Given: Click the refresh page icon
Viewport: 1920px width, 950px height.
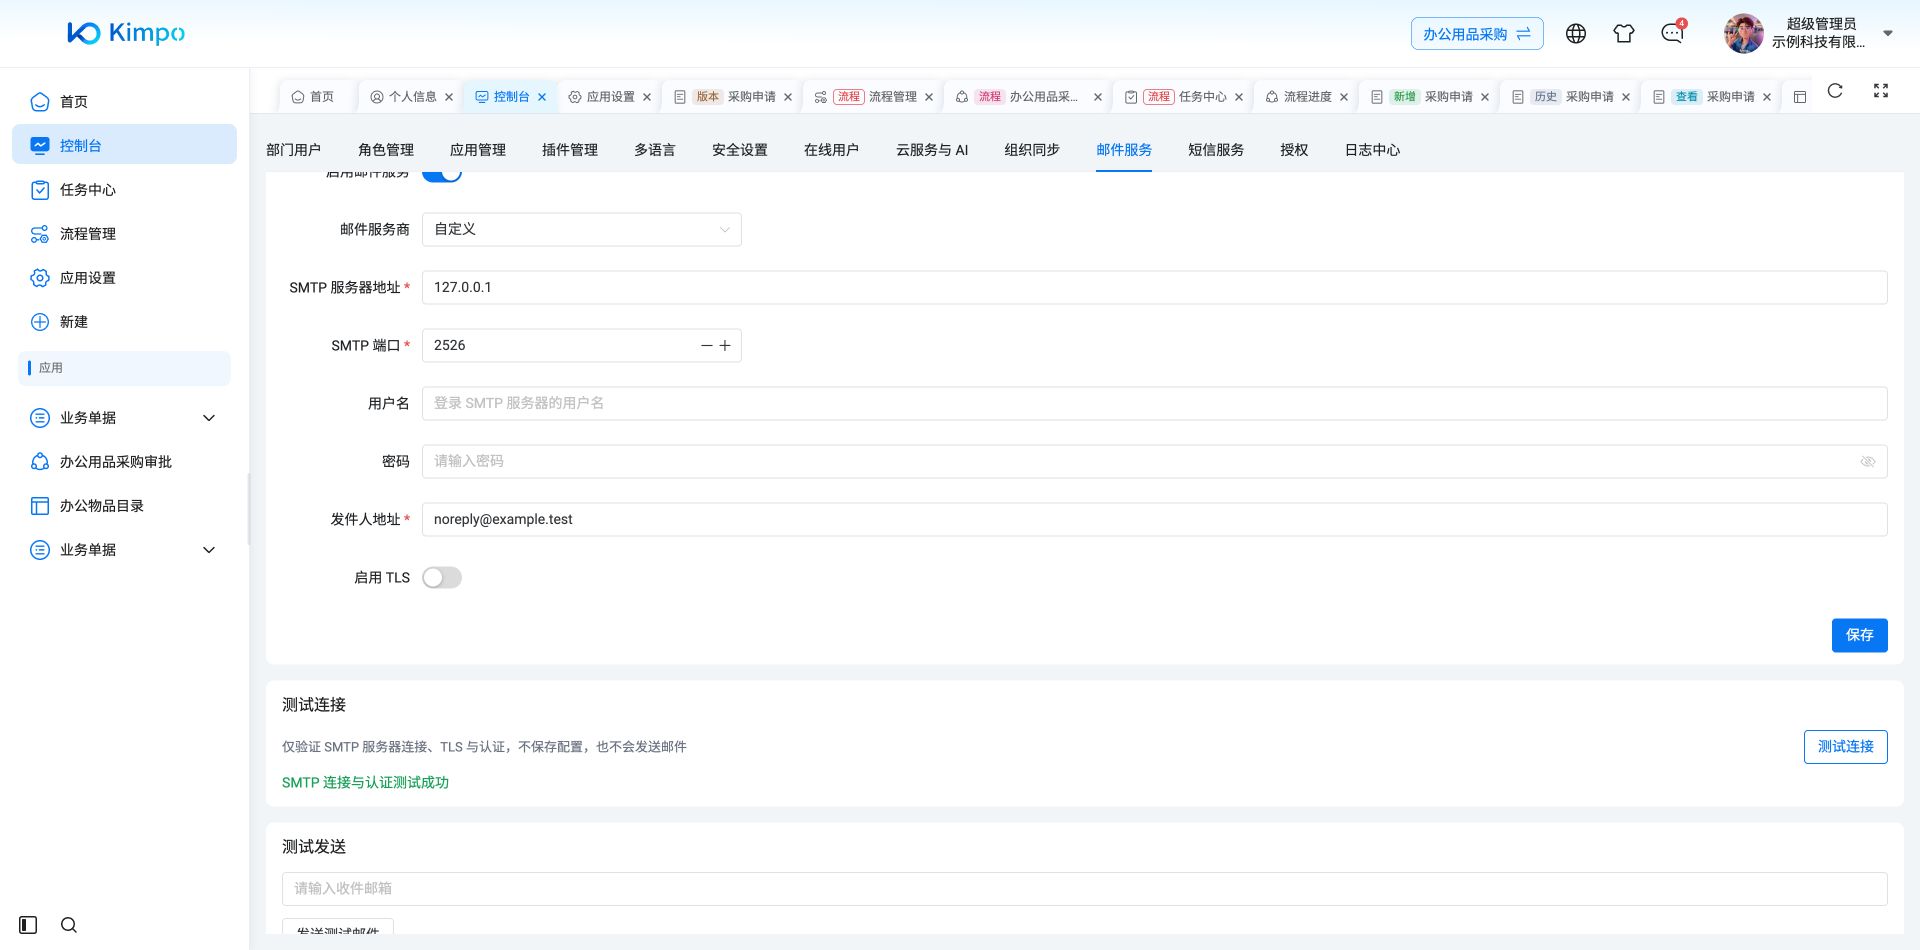Looking at the screenshot, I should click(1835, 91).
